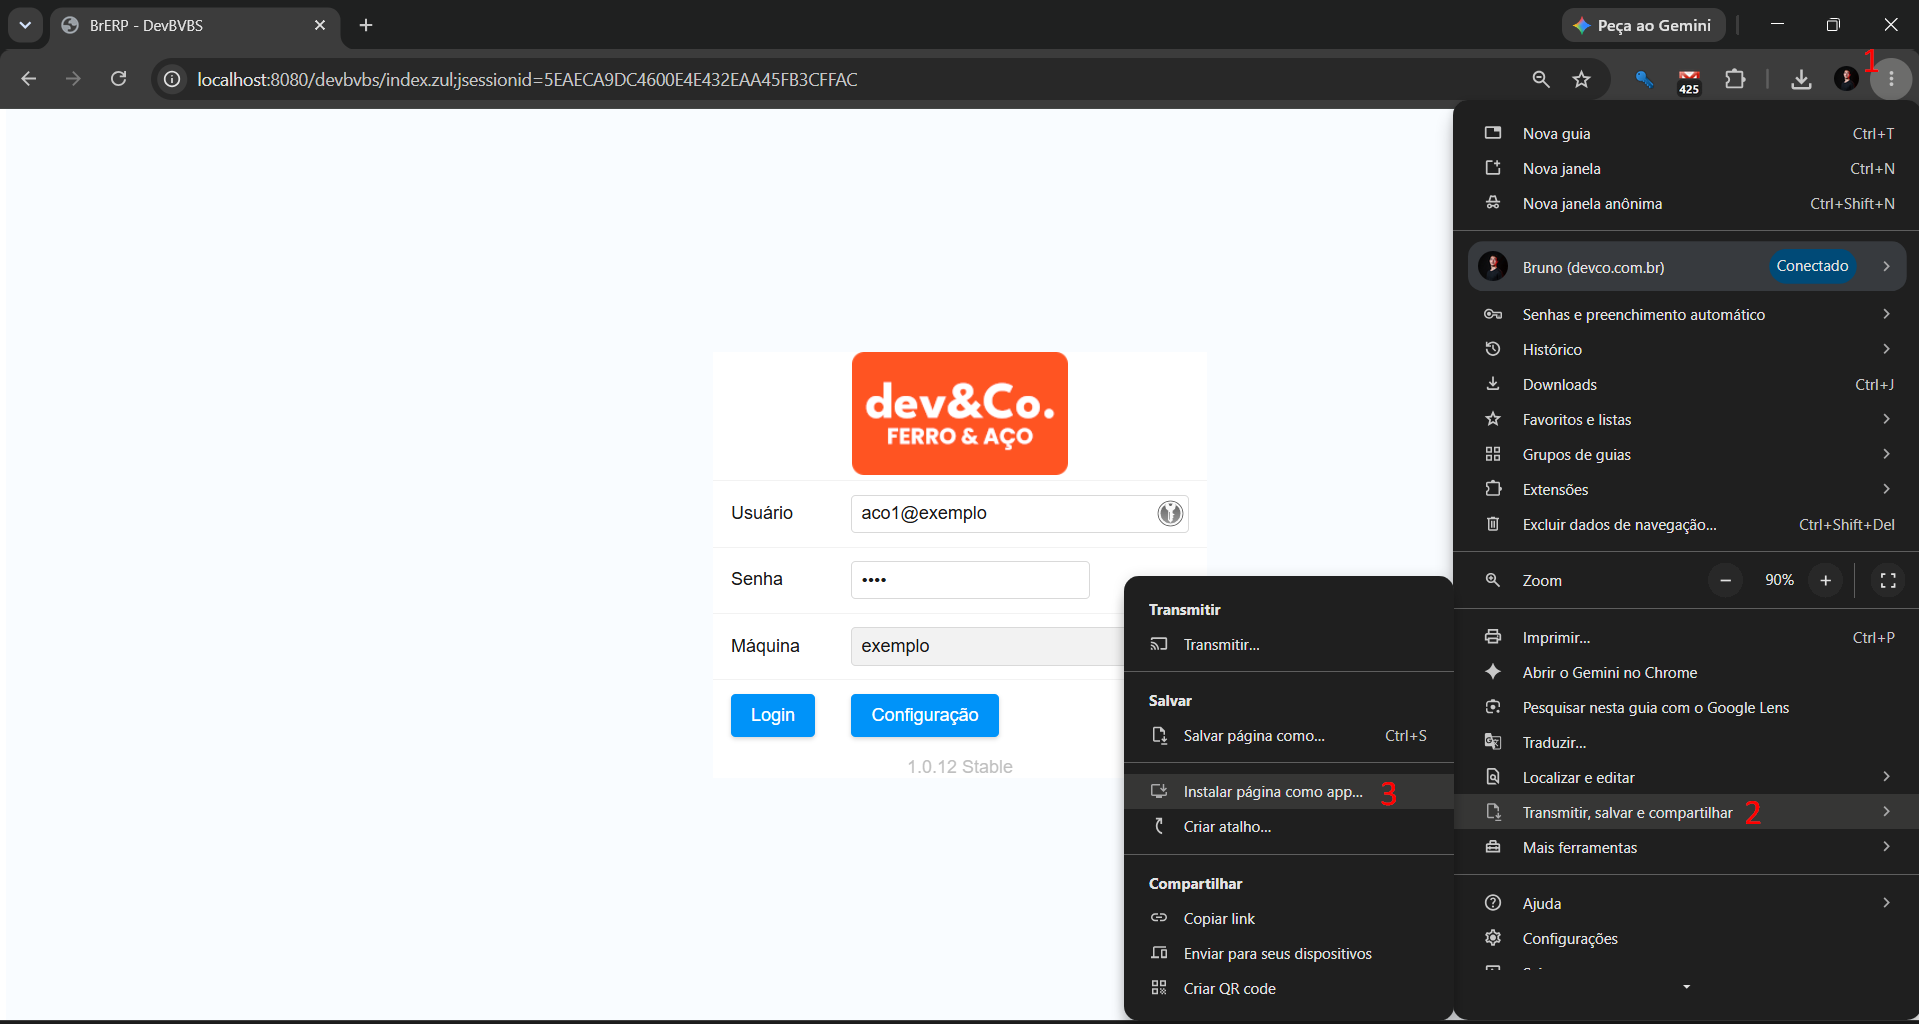Toggle fullscreen mode icon
Viewport: 1919px width, 1024px height.
tap(1888, 580)
